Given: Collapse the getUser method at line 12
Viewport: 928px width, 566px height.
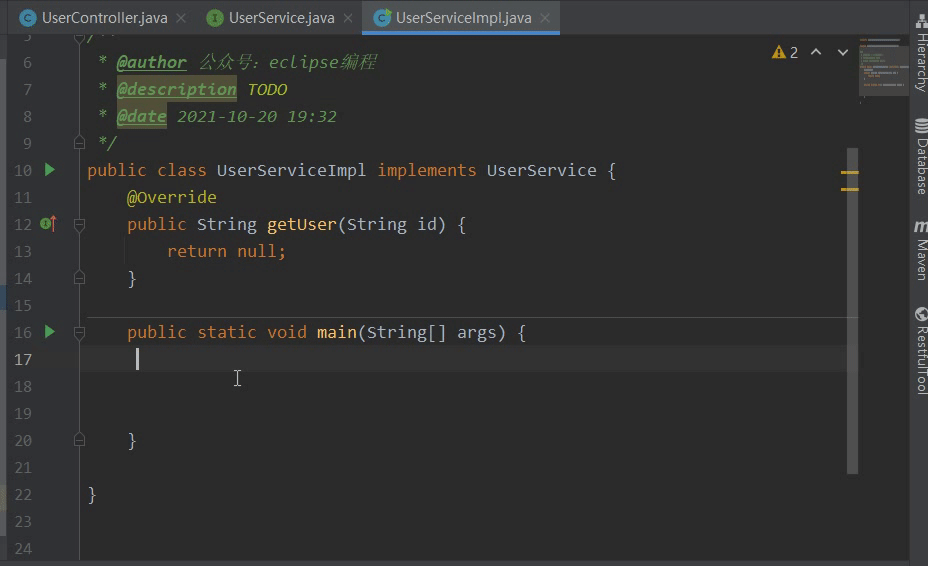Looking at the screenshot, I should pyautogui.click(x=79, y=224).
